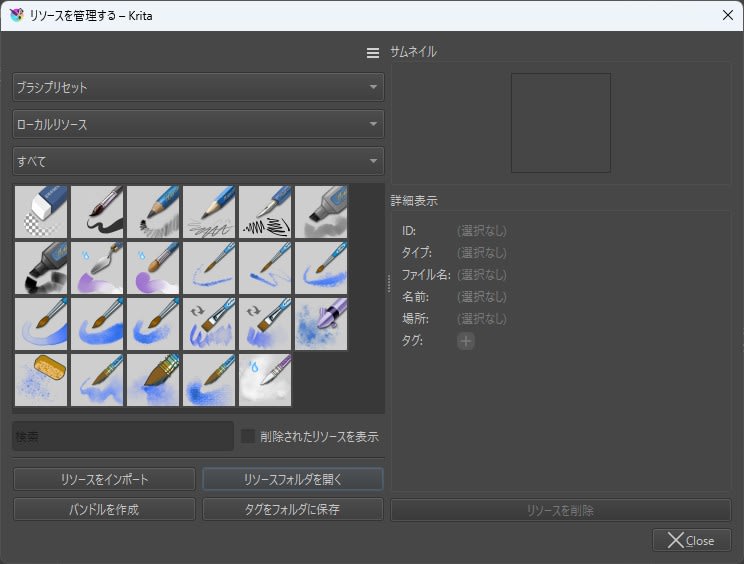The width and height of the screenshot is (744, 564).
Task: Click the Close button at bottom right
Action: (x=691, y=540)
